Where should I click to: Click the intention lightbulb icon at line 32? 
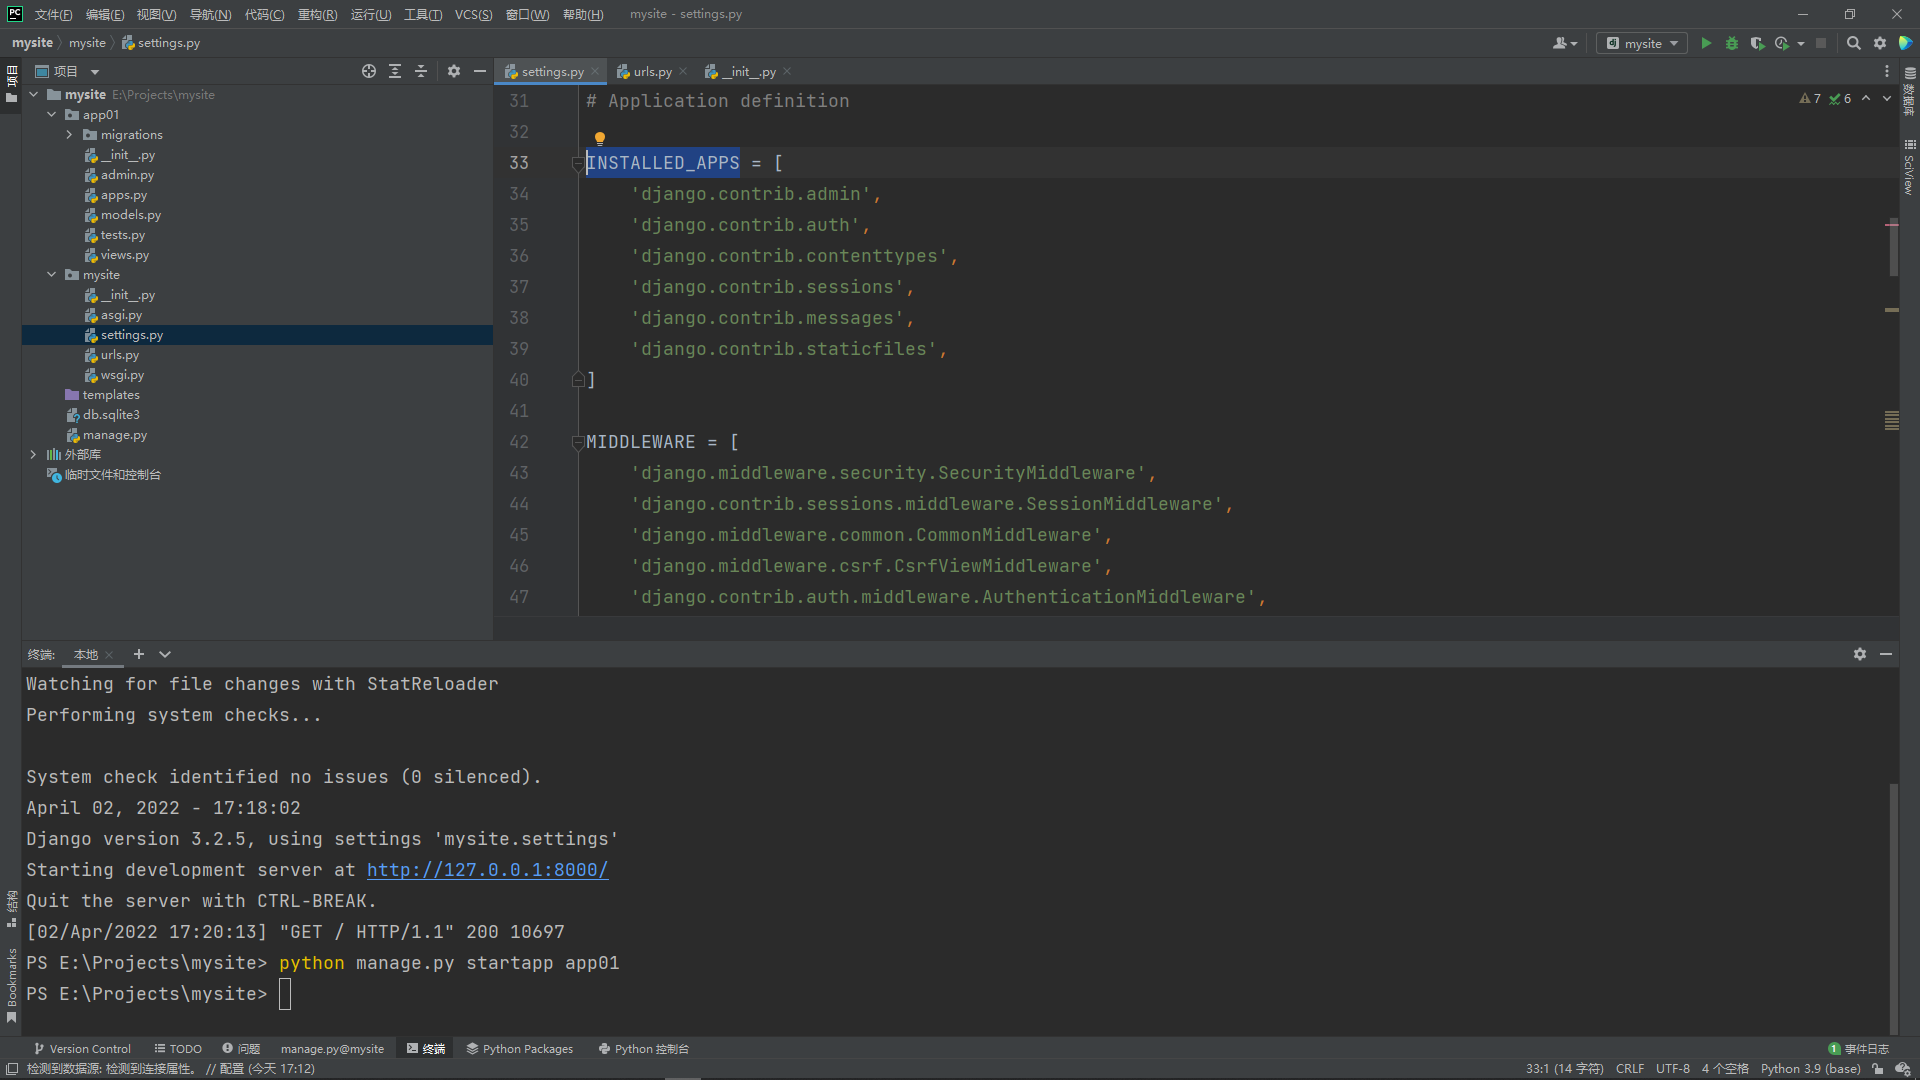[x=600, y=138]
